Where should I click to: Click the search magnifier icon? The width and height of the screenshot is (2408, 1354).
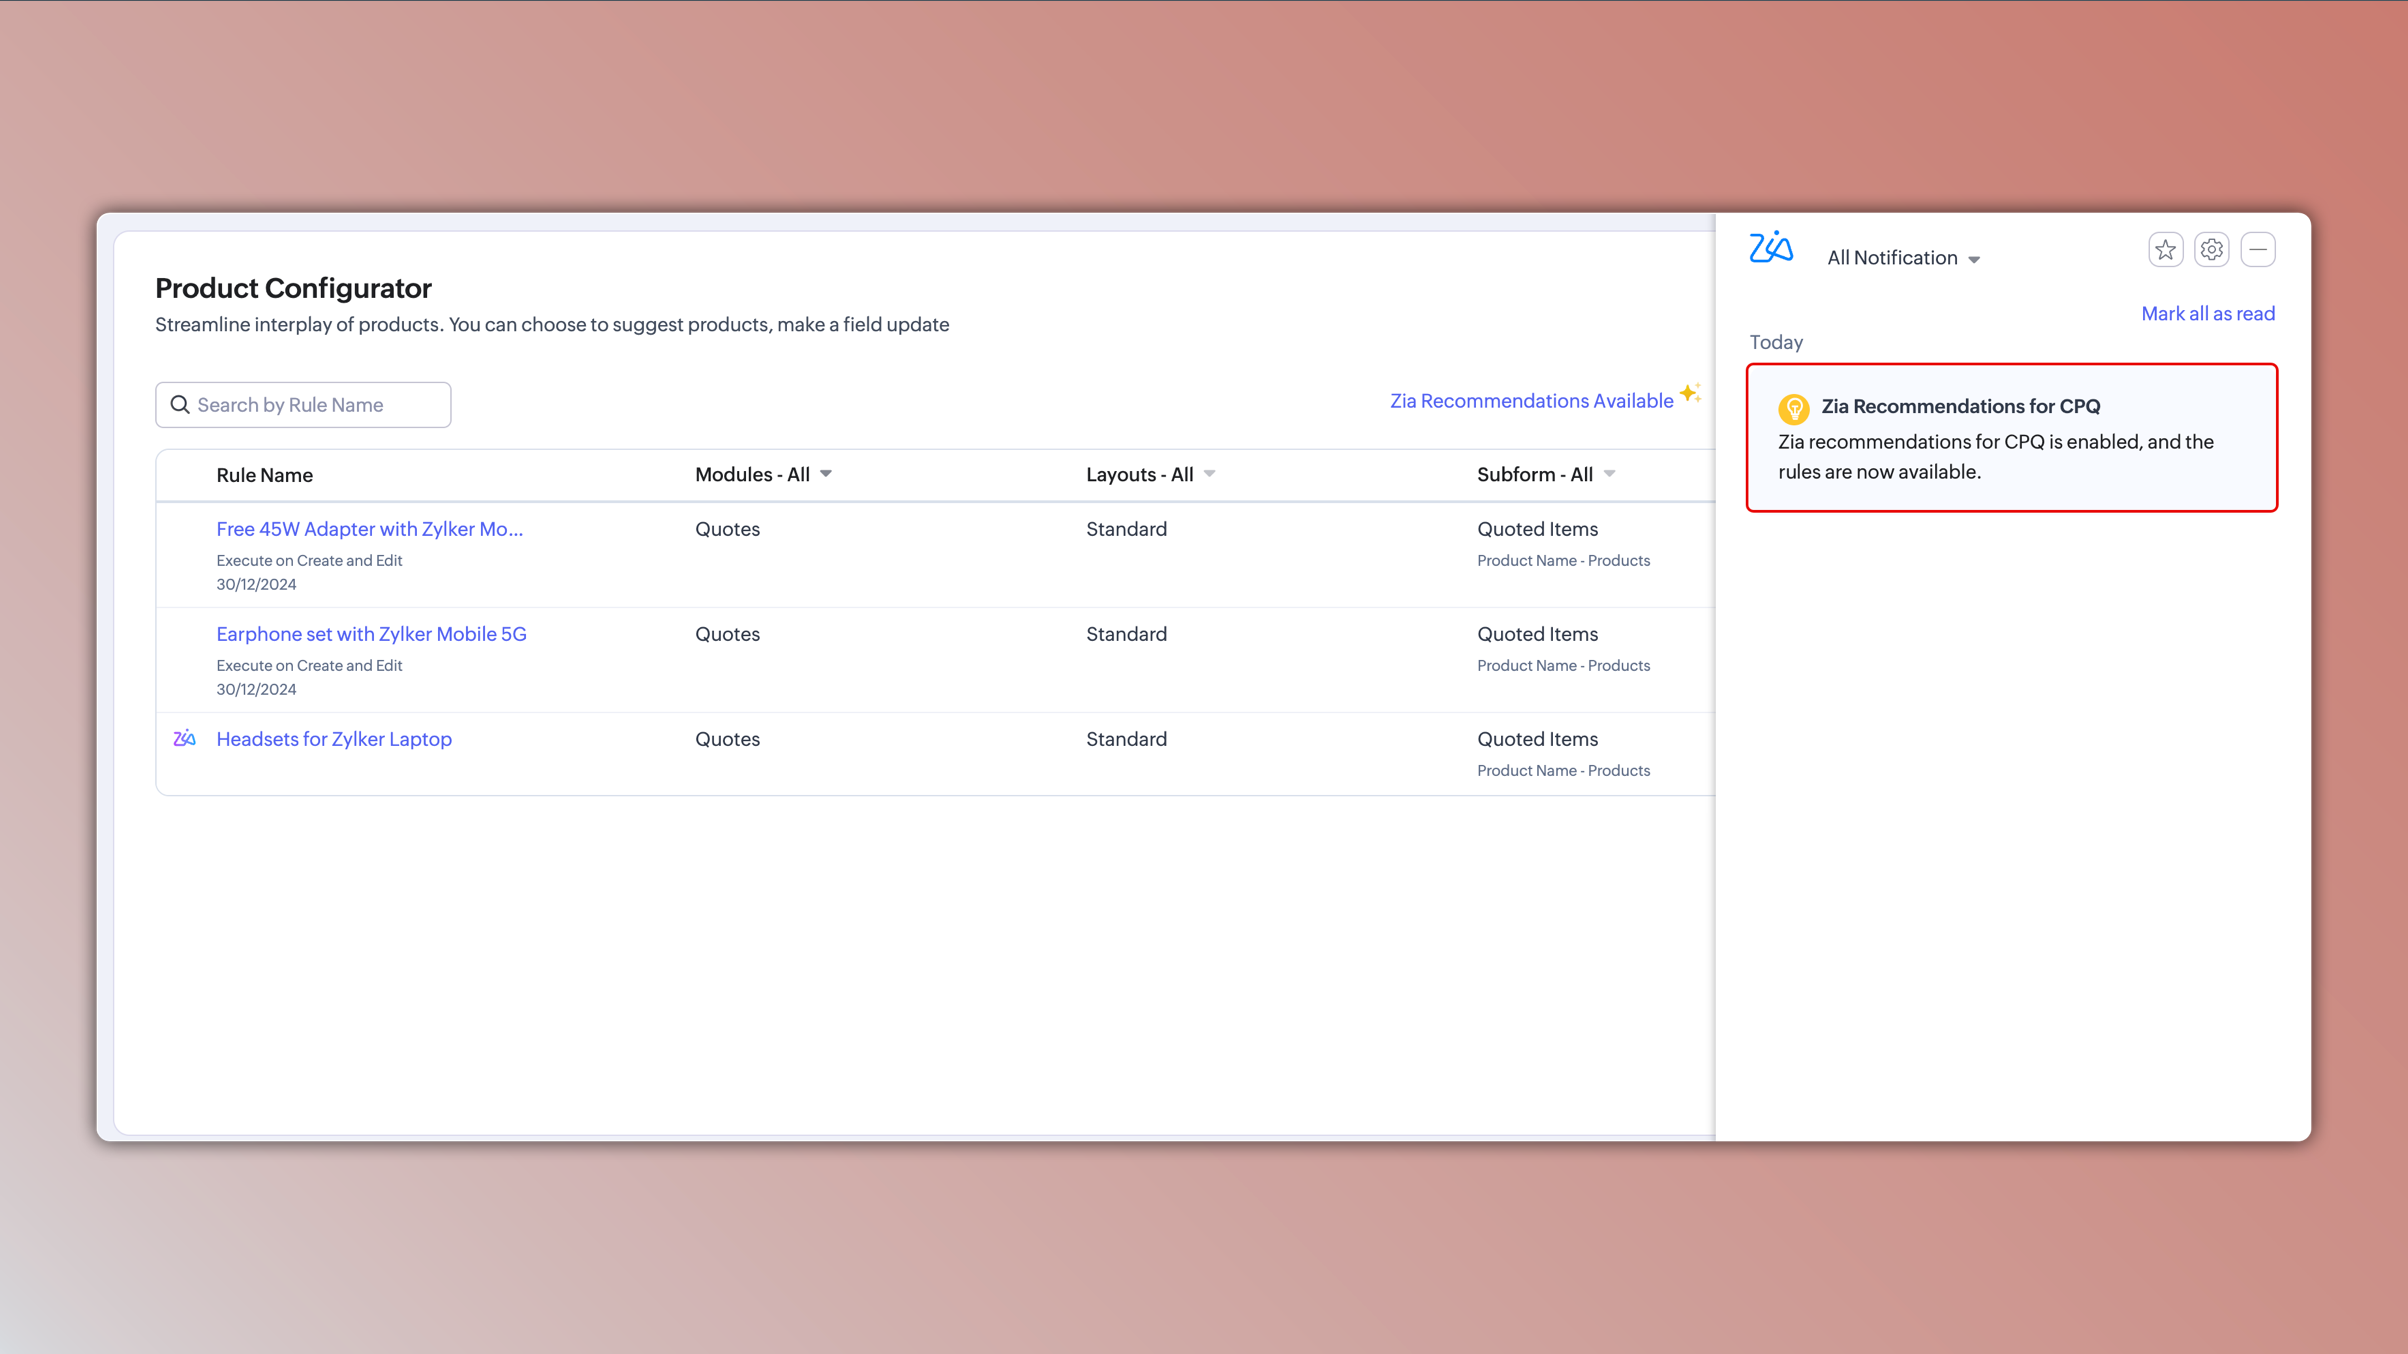pos(180,405)
